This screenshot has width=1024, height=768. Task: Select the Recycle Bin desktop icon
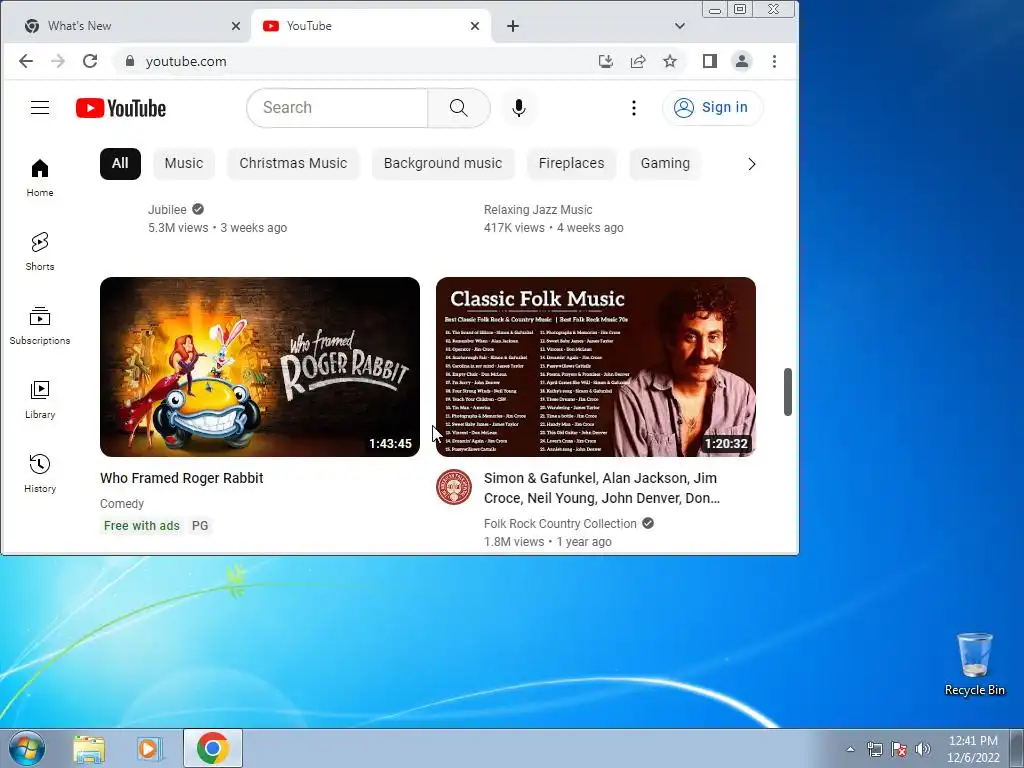point(975,664)
